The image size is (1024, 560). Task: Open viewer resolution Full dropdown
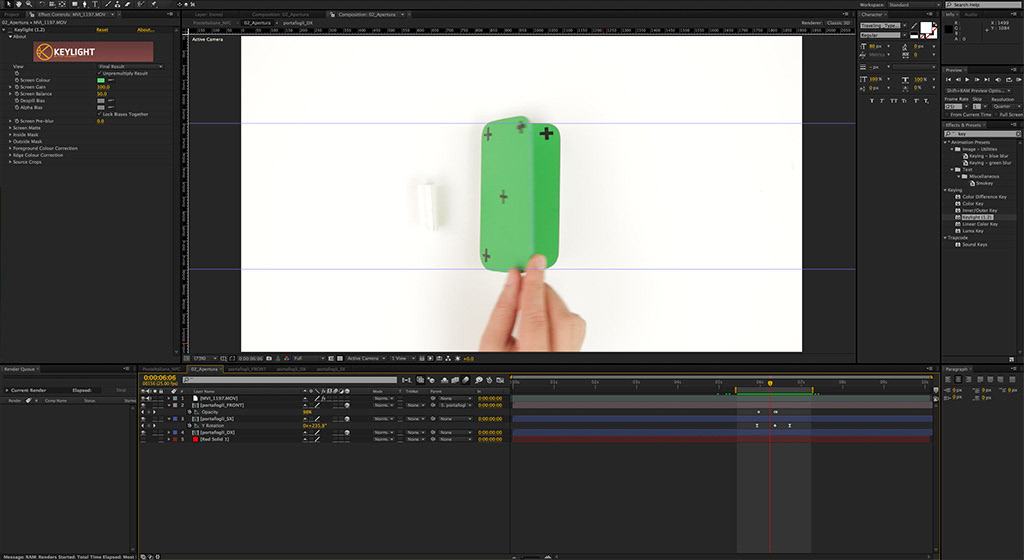coord(309,358)
